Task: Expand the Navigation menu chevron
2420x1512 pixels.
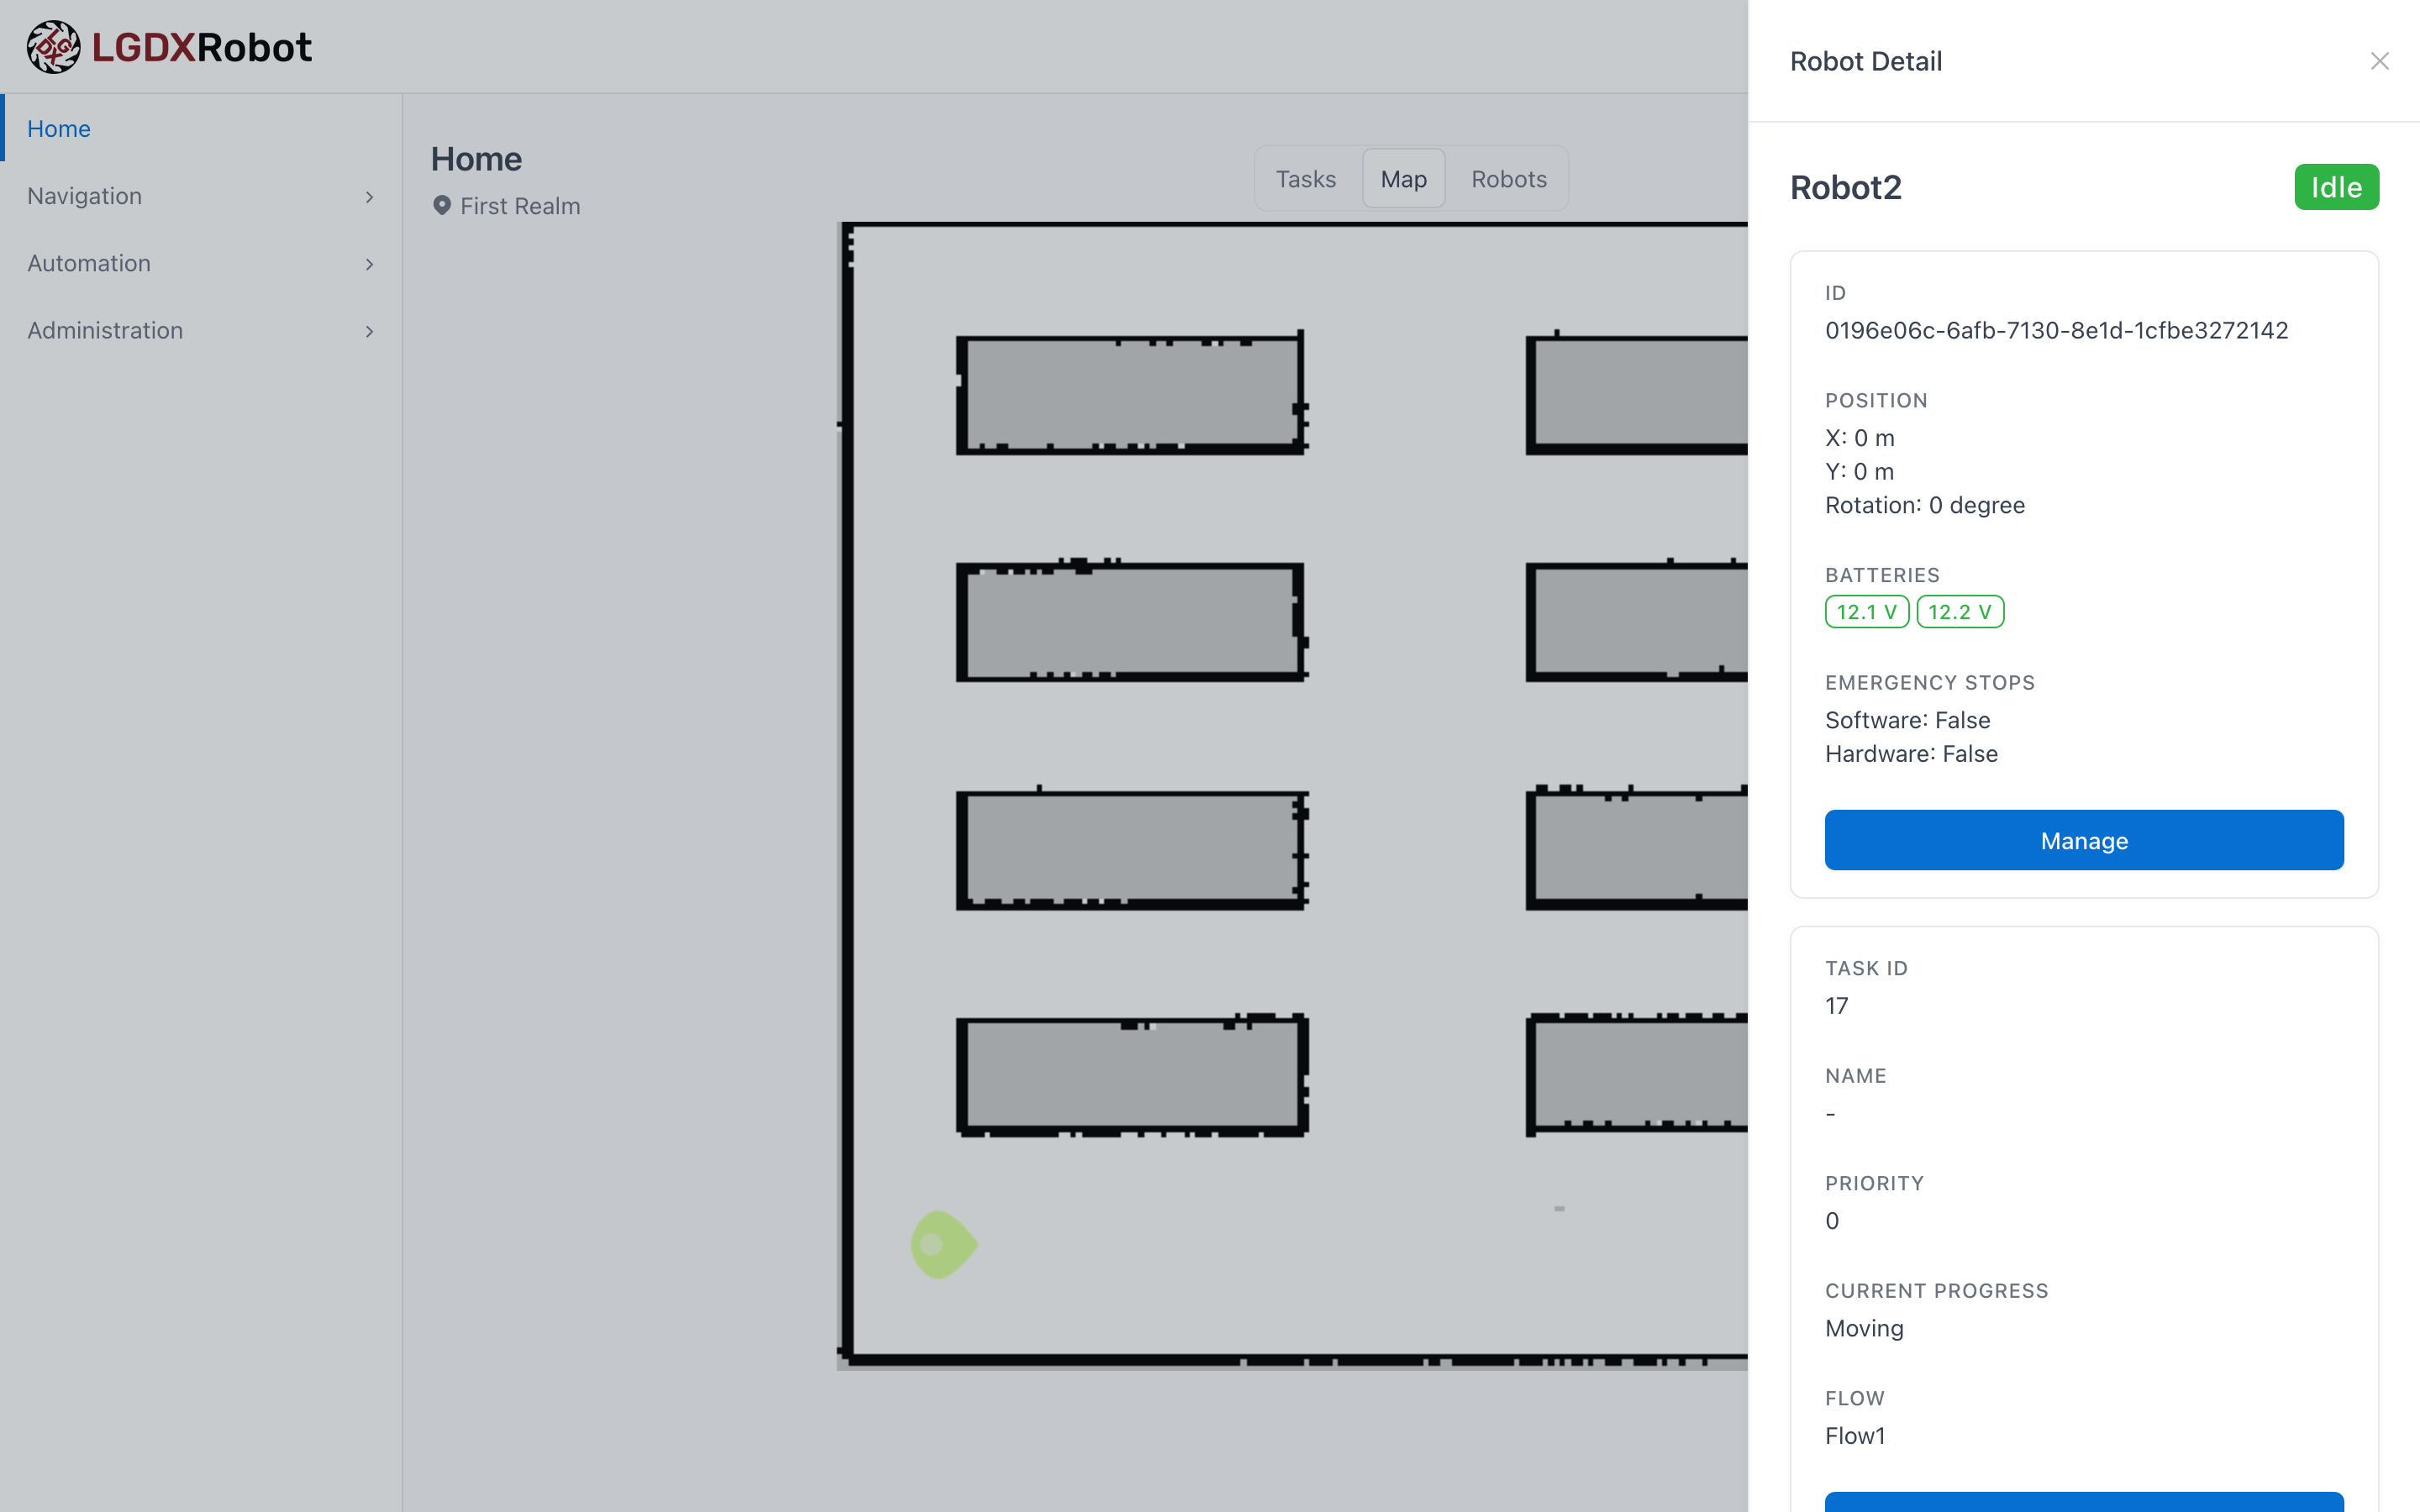Action: point(369,197)
